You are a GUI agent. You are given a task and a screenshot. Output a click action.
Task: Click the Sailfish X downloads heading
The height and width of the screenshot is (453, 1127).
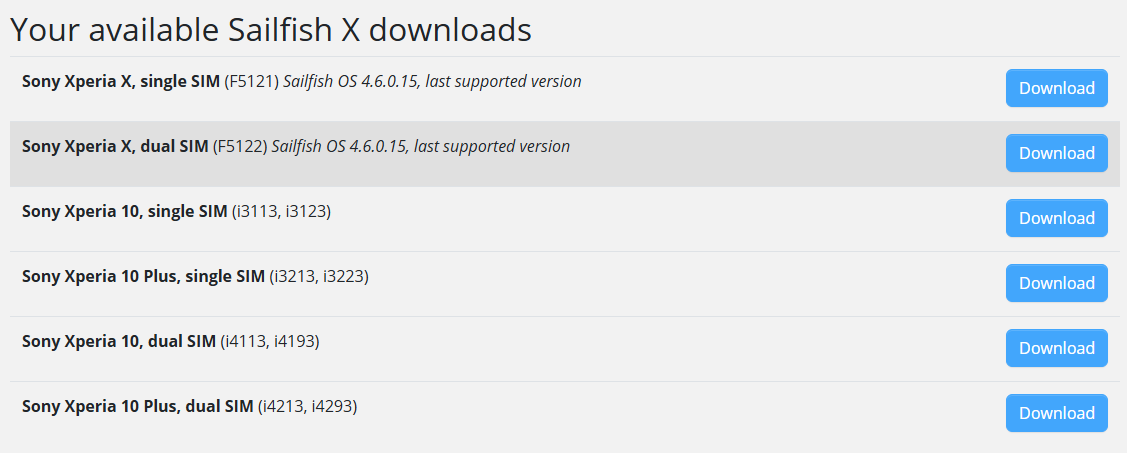pyautogui.click(x=270, y=30)
